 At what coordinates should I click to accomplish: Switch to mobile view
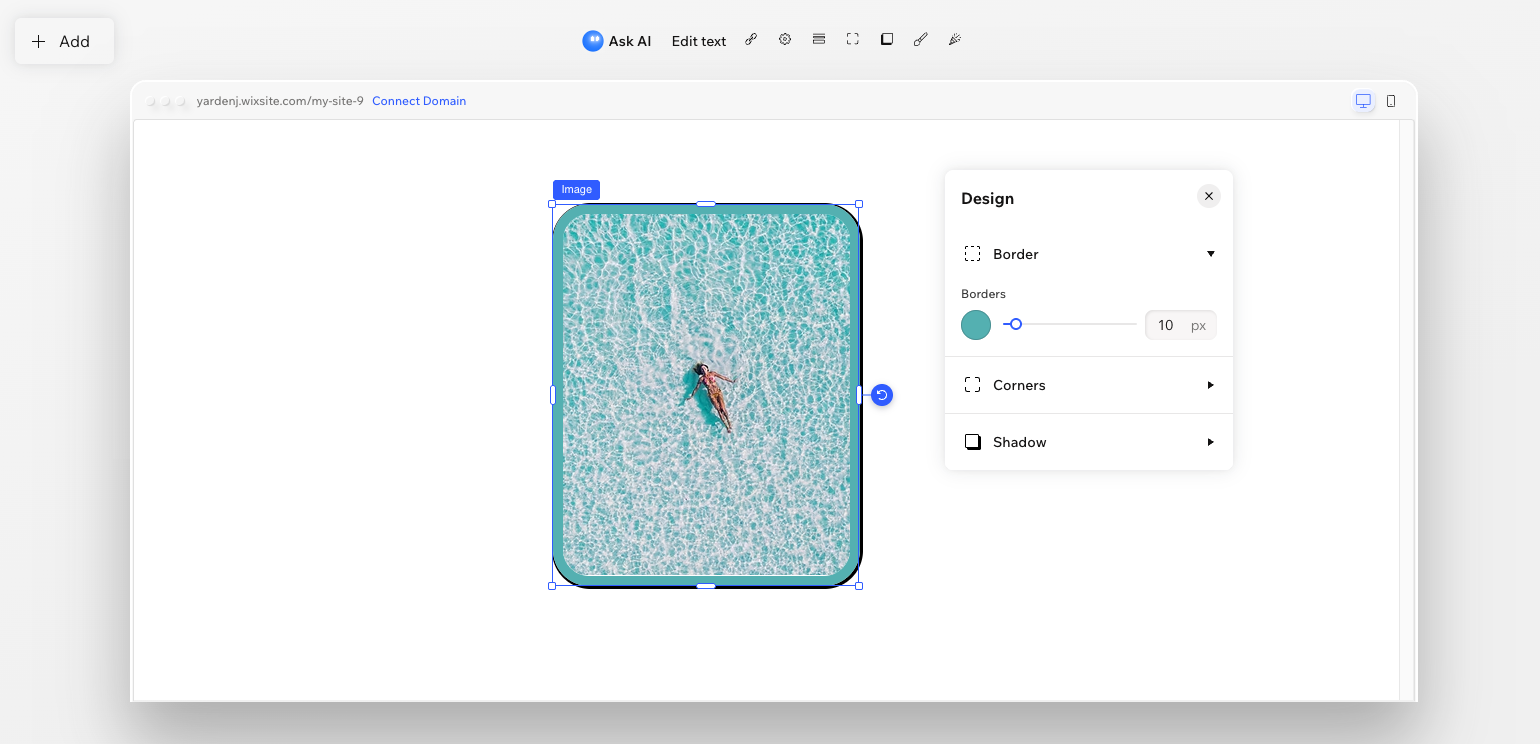(x=1391, y=101)
